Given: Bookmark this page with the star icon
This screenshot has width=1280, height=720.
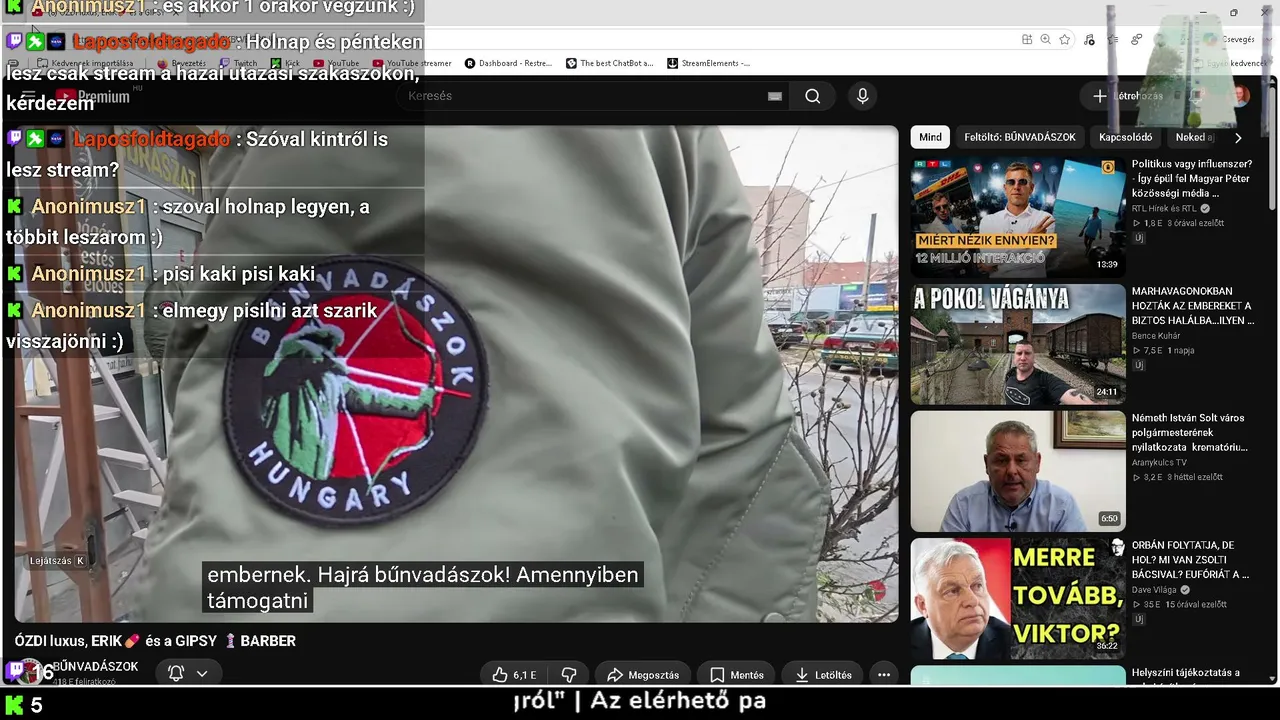Looking at the screenshot, I should pyautogui.click(x=1065, y=39).
